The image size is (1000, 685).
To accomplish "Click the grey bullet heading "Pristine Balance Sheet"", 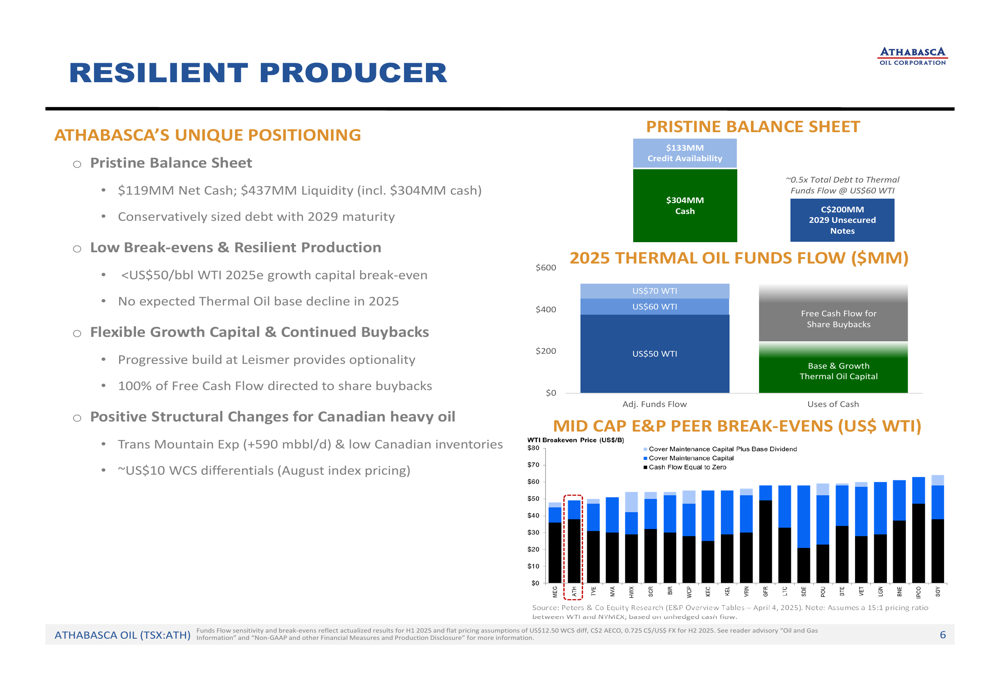I will (x=171, y=163).
